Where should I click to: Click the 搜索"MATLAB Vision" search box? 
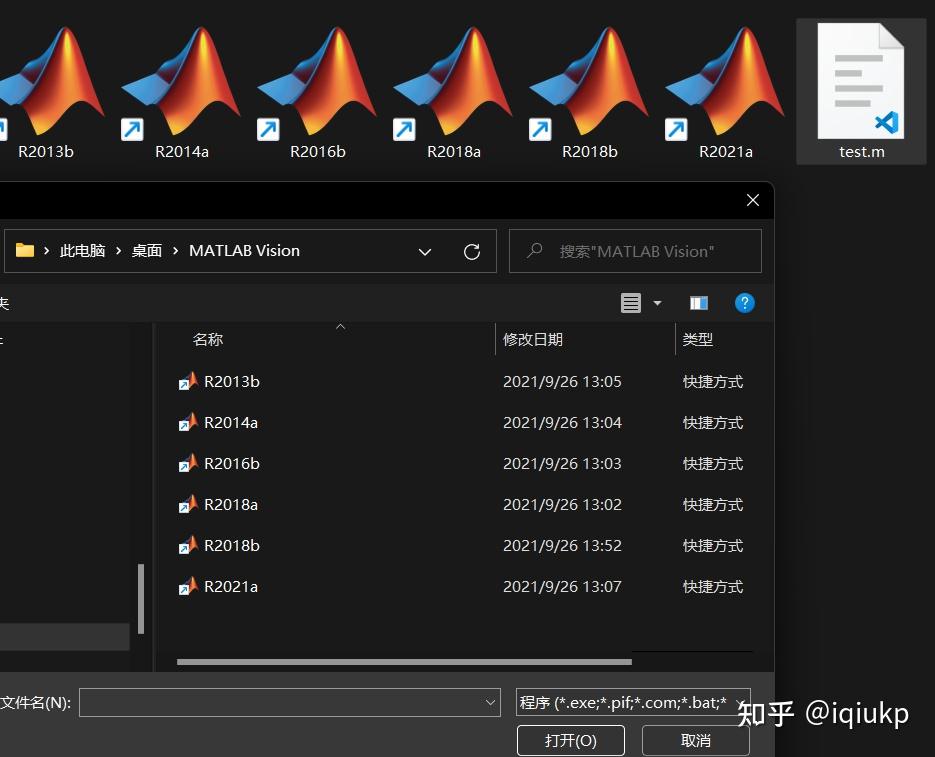pyautogui.click(x=636, y=251)
